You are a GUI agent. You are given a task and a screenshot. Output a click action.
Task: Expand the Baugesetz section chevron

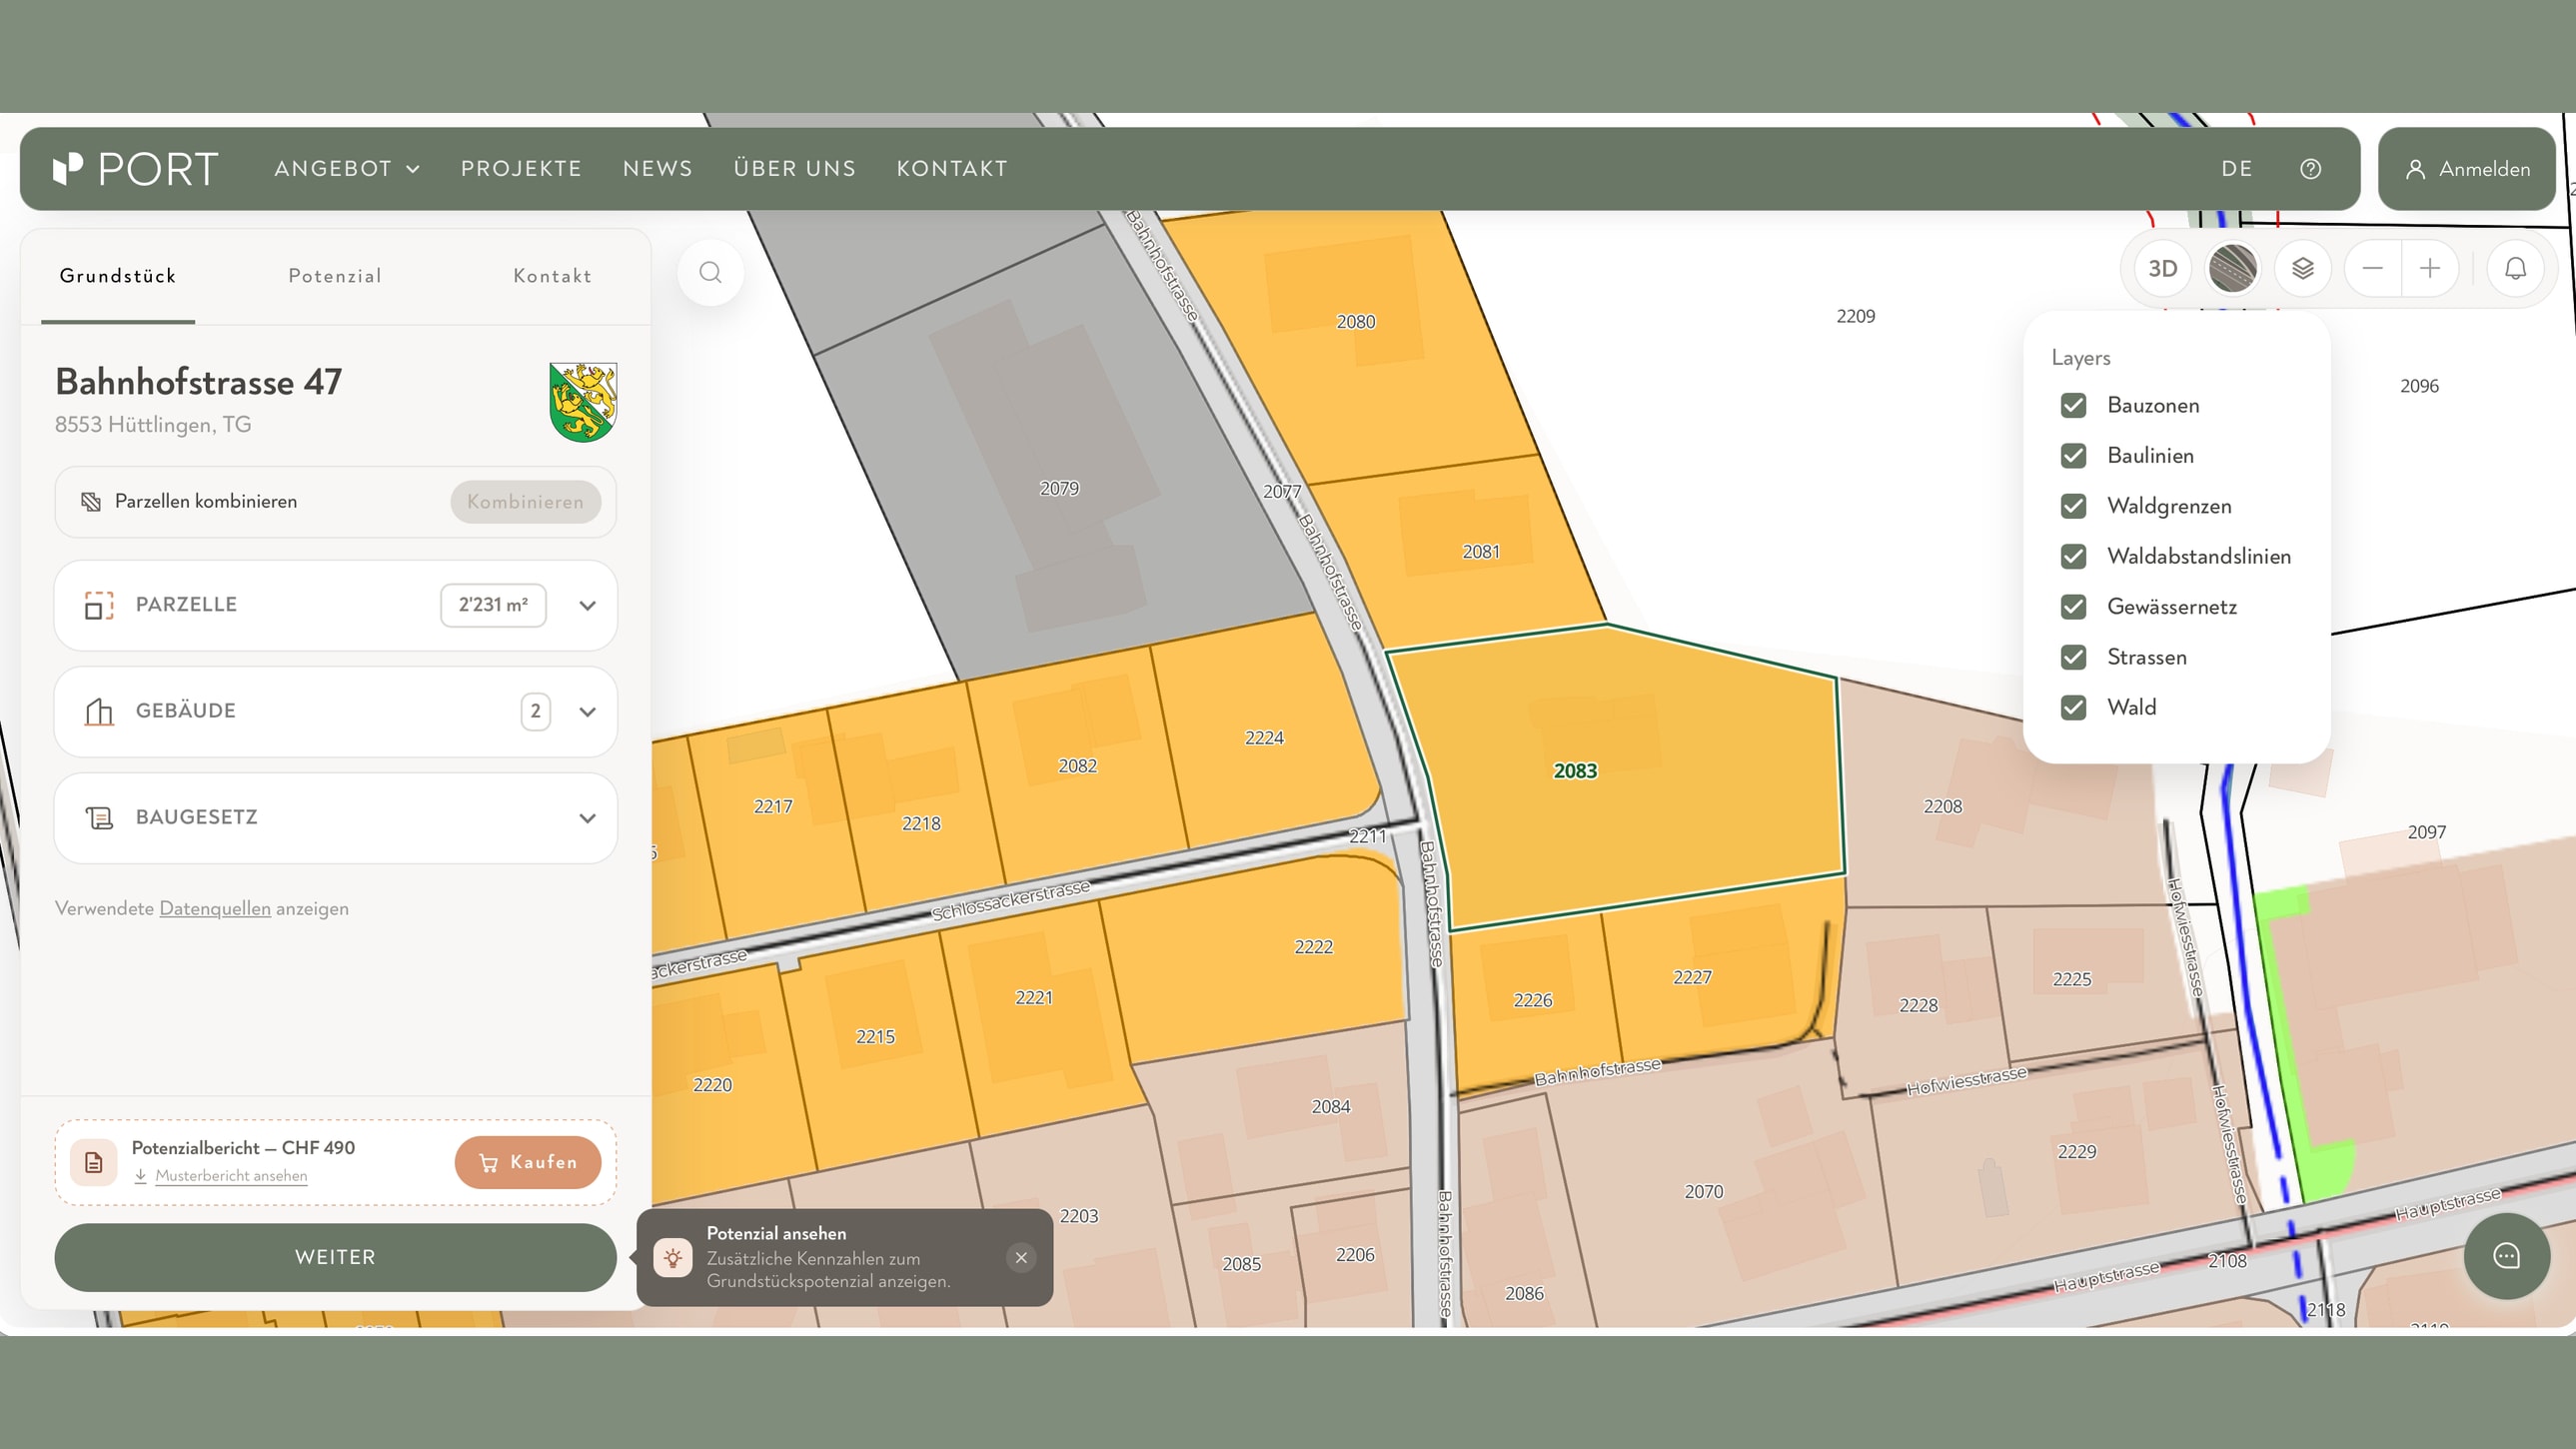coord(588,818)
